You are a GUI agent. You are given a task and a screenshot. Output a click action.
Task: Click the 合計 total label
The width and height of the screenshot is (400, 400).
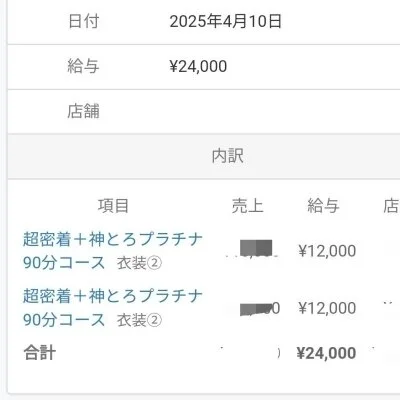(40, 353)
